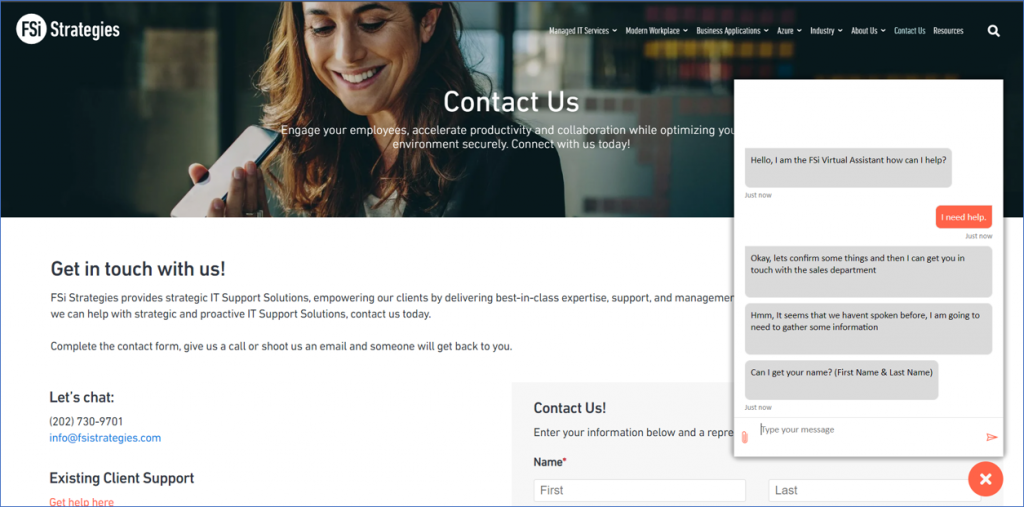The width and height of the screenshot is (1024, 507).
Task: Click the search magnifier icon in header
Action: pyautogui.click(x=993, y=31)
